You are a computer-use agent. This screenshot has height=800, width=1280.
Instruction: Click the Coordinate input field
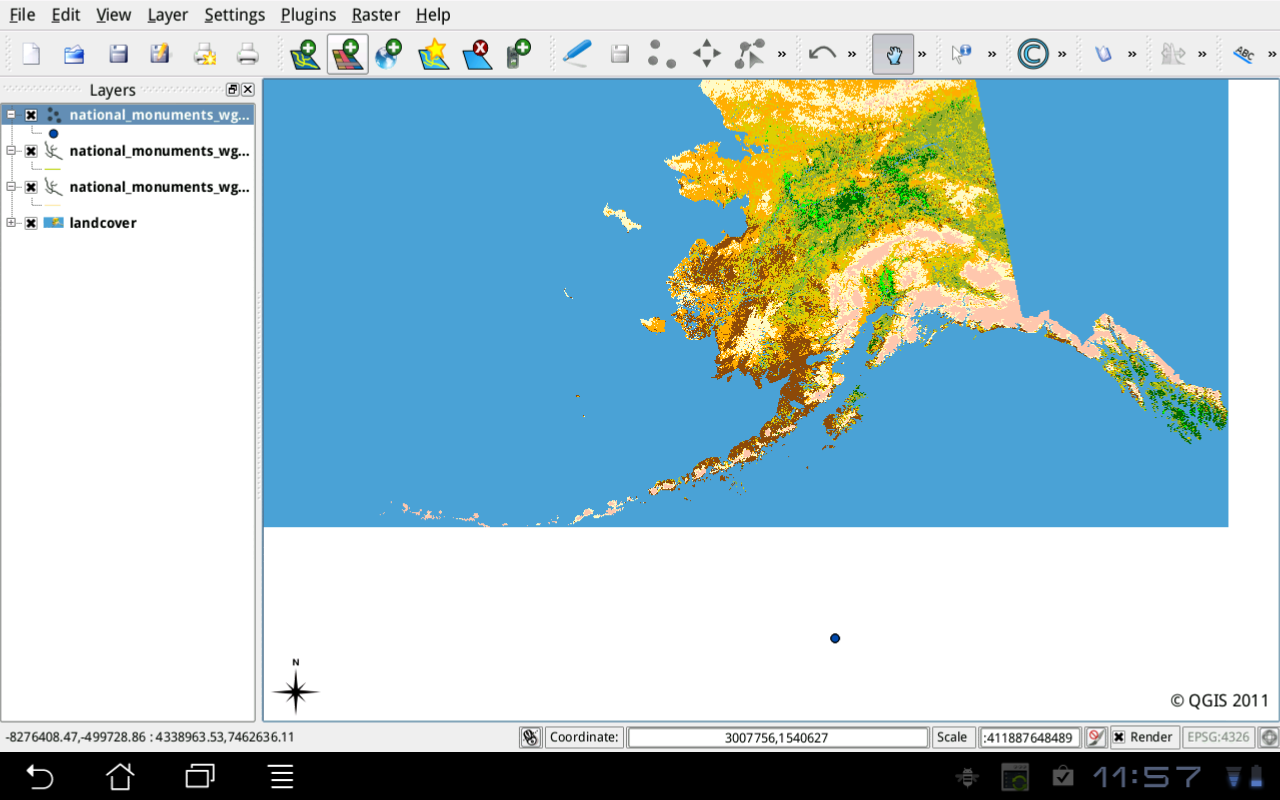point(777,737)
